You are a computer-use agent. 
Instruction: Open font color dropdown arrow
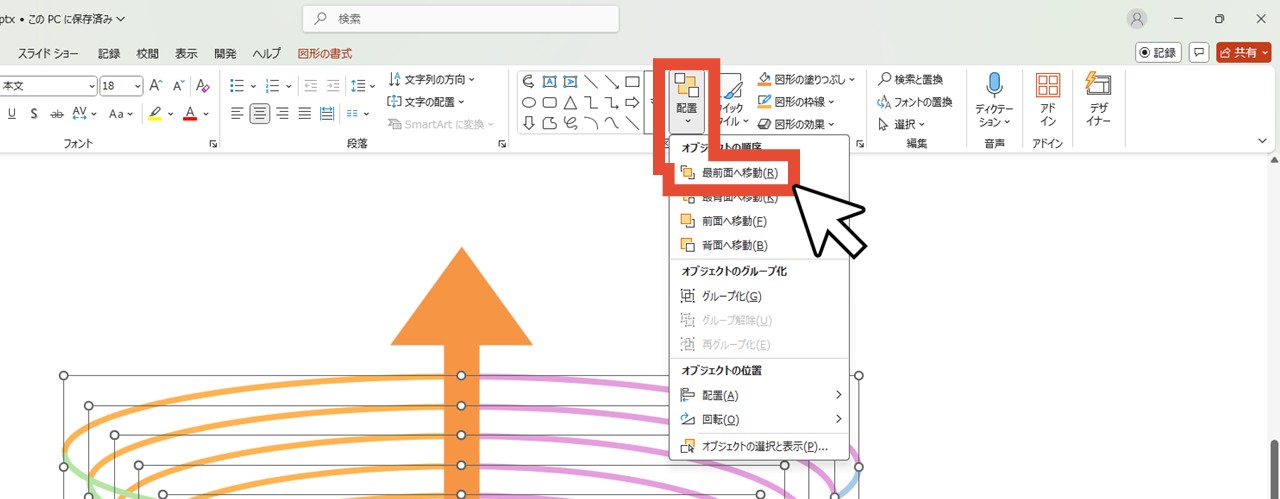click(x=206, y=114)
